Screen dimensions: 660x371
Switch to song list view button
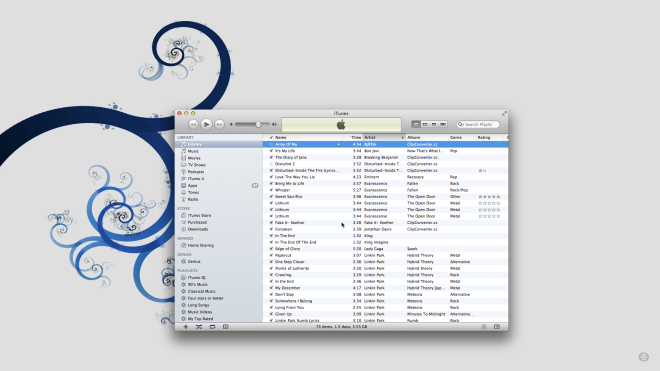pyautogui.click(x=416, y=124)
